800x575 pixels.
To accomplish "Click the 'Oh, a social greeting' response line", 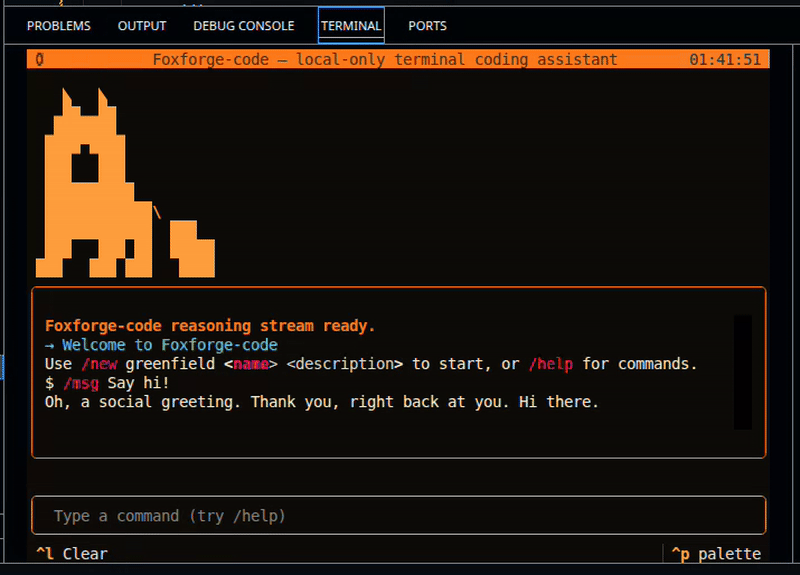I will click(x=321, y=402).
